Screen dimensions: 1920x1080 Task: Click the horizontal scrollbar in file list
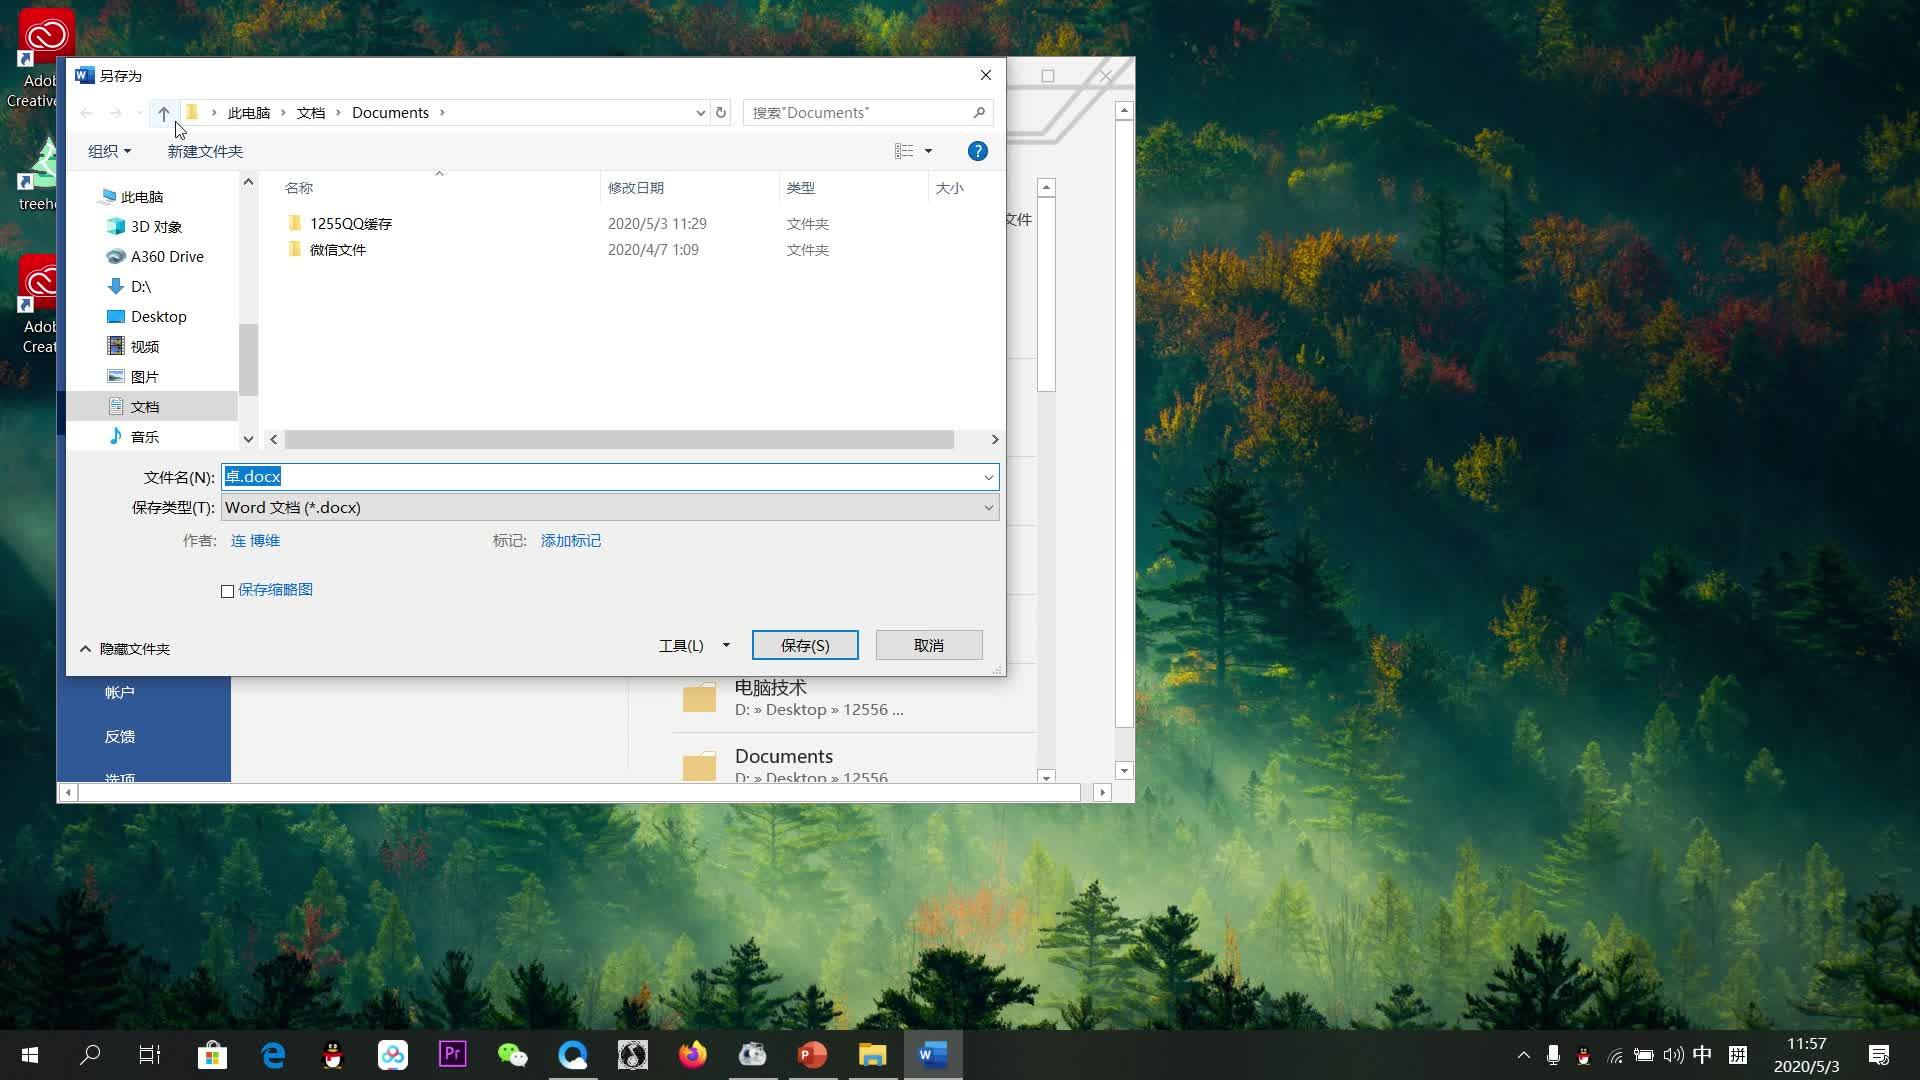click(x=618, y=440)
